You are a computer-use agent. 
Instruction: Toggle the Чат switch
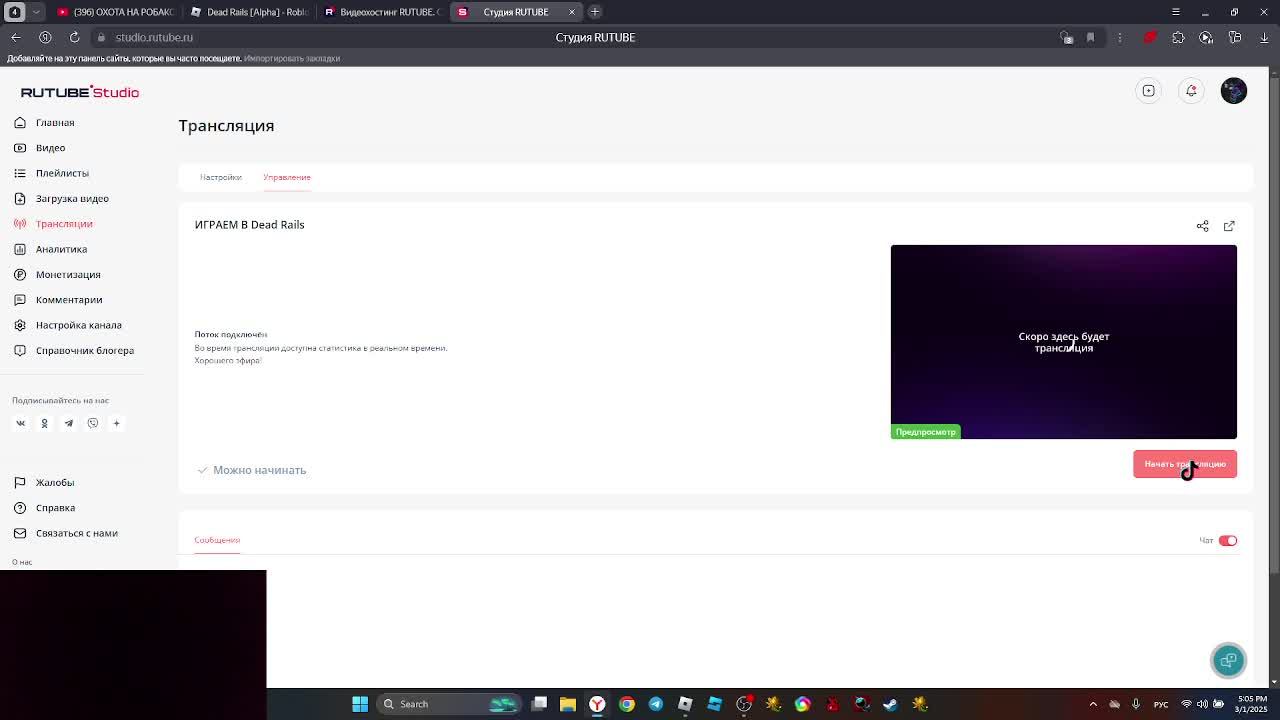pyautogui.click(x=1228, y=541)
